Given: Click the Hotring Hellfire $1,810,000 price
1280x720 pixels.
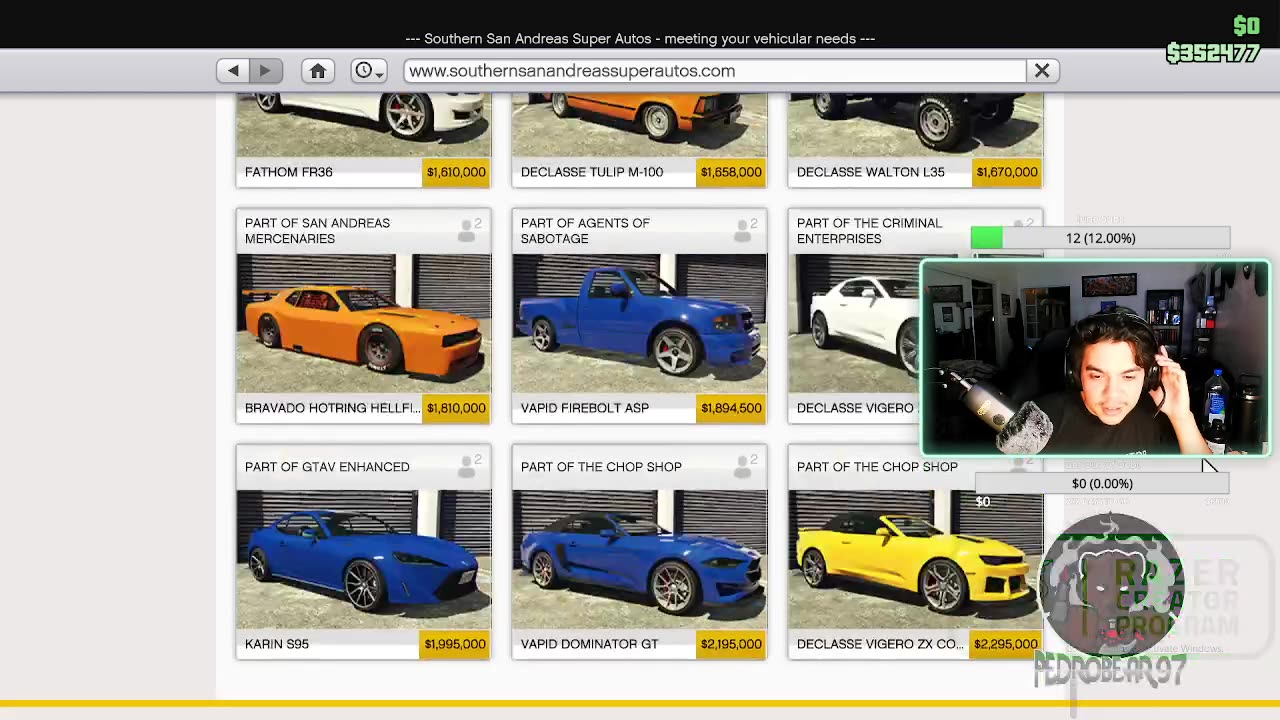Looking at the screenshot, I should coord(456,408).
